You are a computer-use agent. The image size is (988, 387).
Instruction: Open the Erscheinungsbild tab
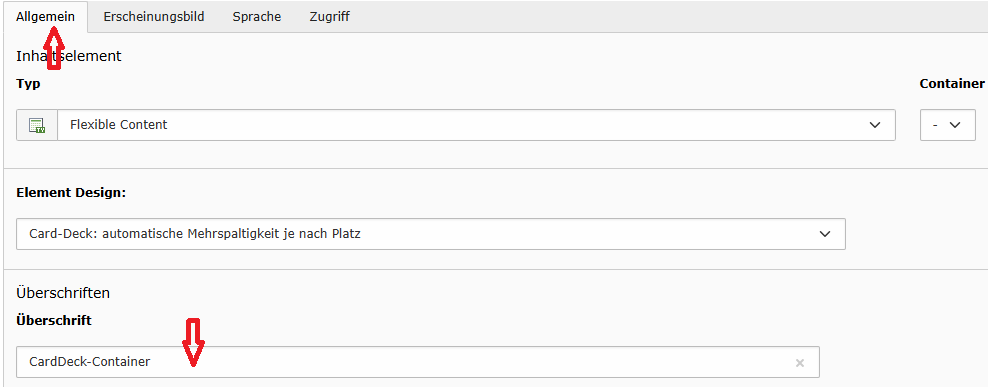(154, 17)
